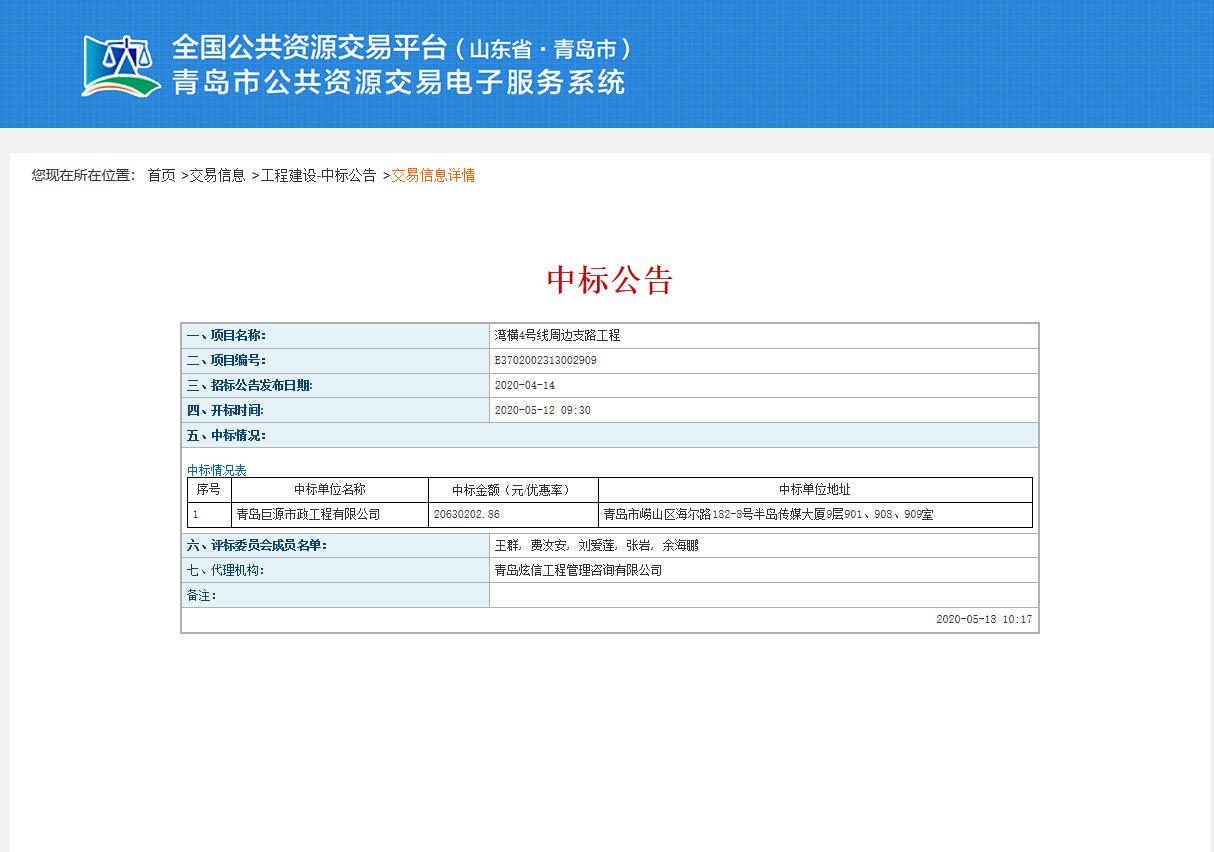This screenshot has width=1214, height=852.
Task: Click tender announcement date 2020-04-14
Action: (x=524, y=385)
